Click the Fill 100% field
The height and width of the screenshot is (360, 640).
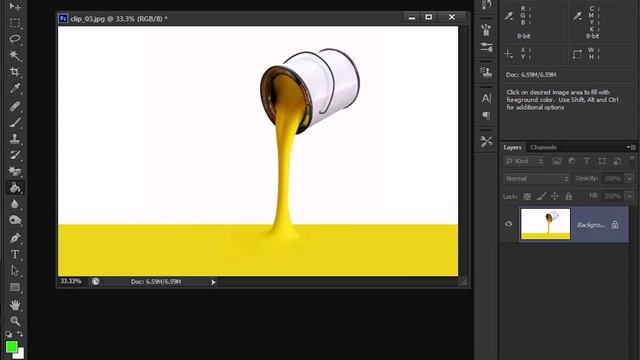pyautogui.click(x=613, y=196)
